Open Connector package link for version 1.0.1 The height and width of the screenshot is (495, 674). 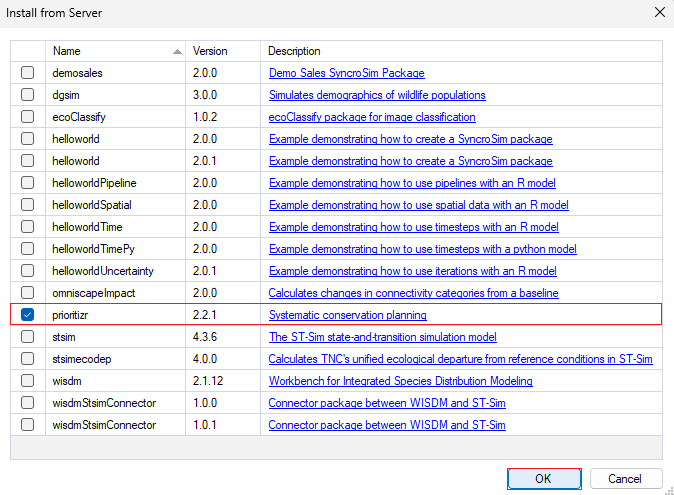click(x=387, y=425)
